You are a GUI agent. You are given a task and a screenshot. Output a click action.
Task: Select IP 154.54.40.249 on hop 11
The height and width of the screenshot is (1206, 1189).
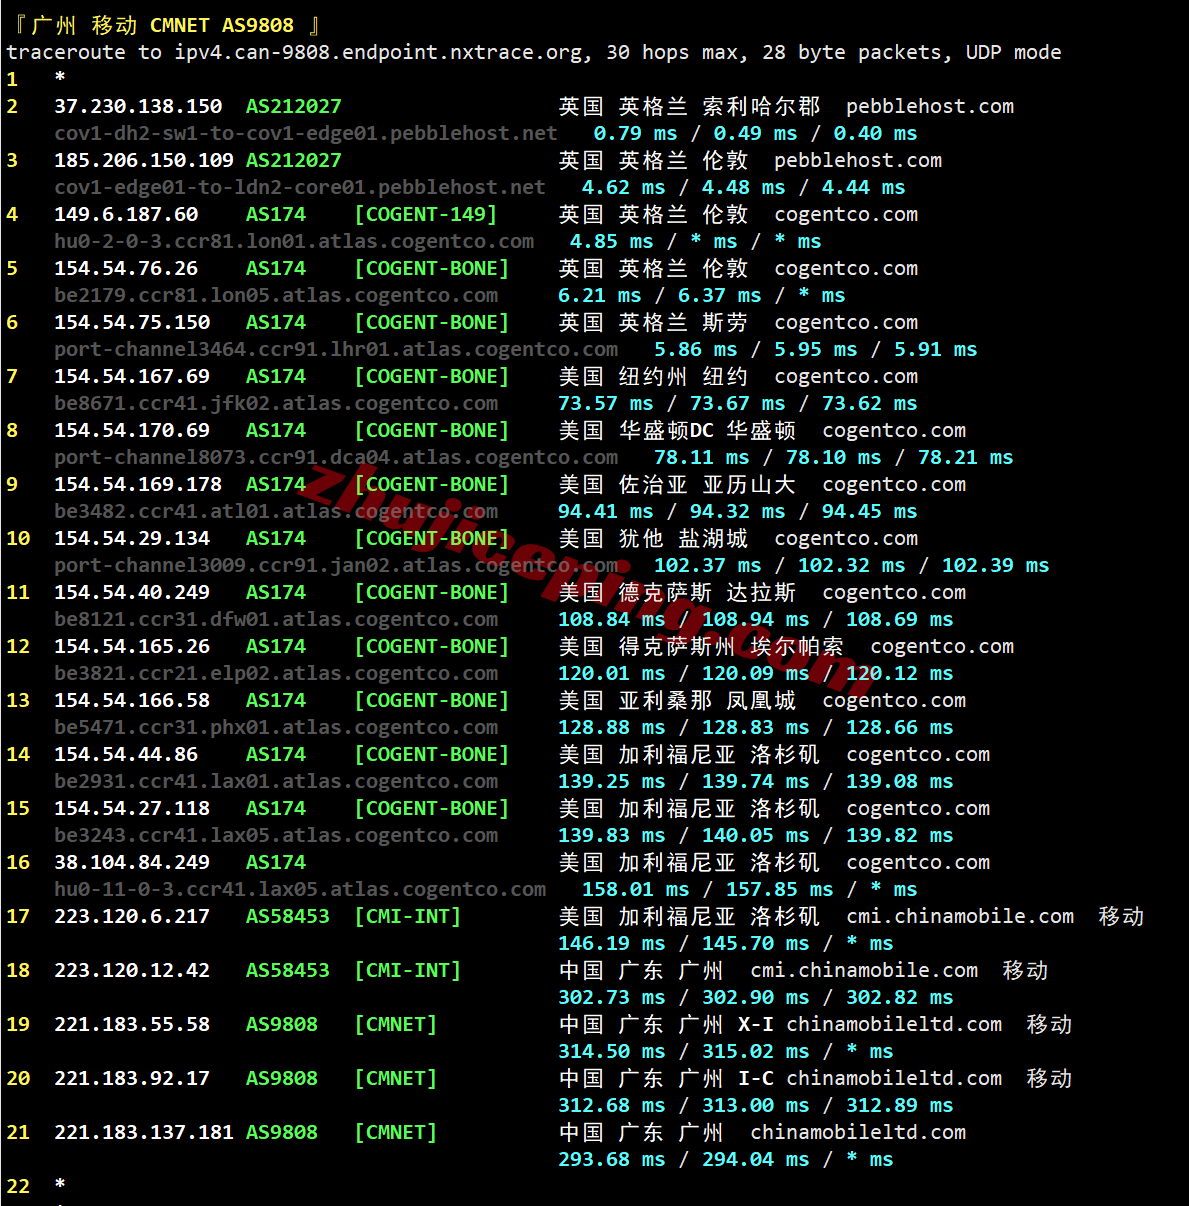132,592
